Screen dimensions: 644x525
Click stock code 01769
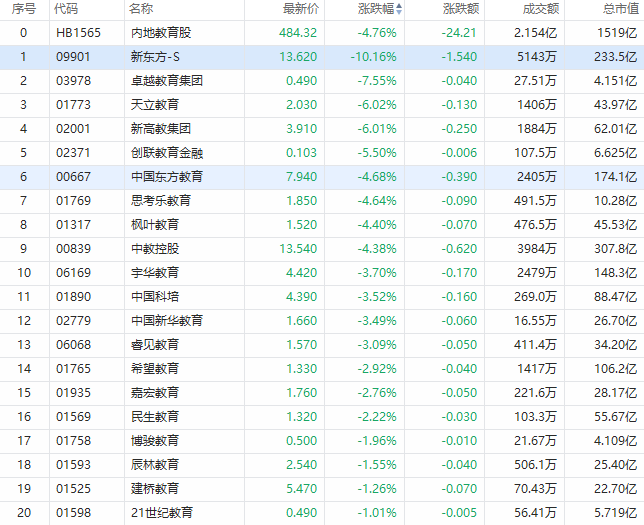[73, 200]
